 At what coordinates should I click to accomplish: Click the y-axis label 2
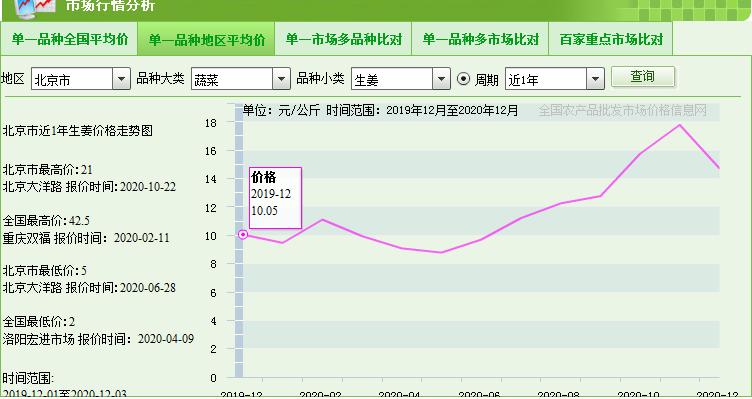[x=213, y=349]
